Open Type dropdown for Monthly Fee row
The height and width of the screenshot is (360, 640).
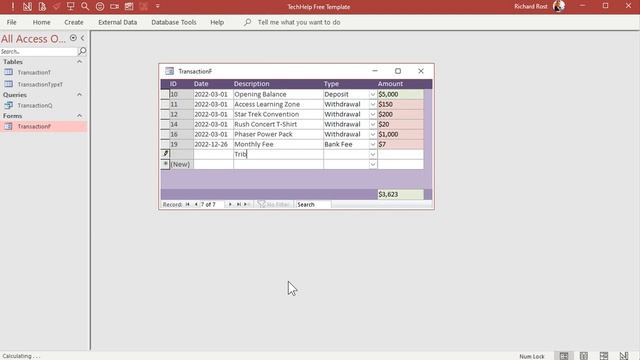click(372, 144)
